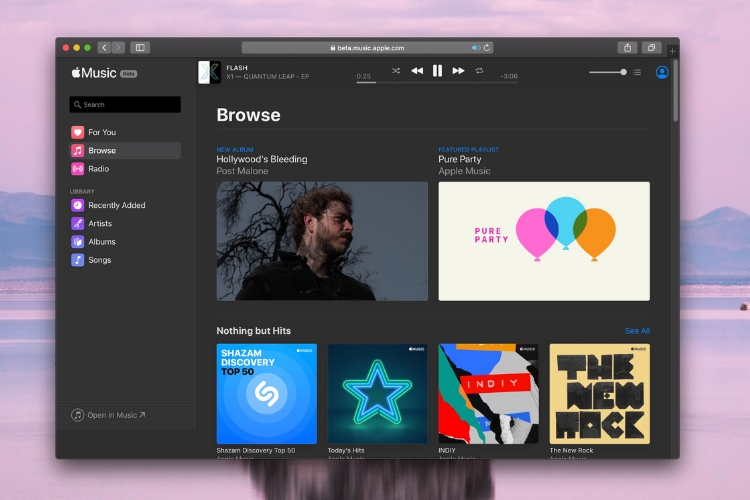Click Today's Hits caption text
This screenshot has width=750, height=500.
(x=346, y=450)
